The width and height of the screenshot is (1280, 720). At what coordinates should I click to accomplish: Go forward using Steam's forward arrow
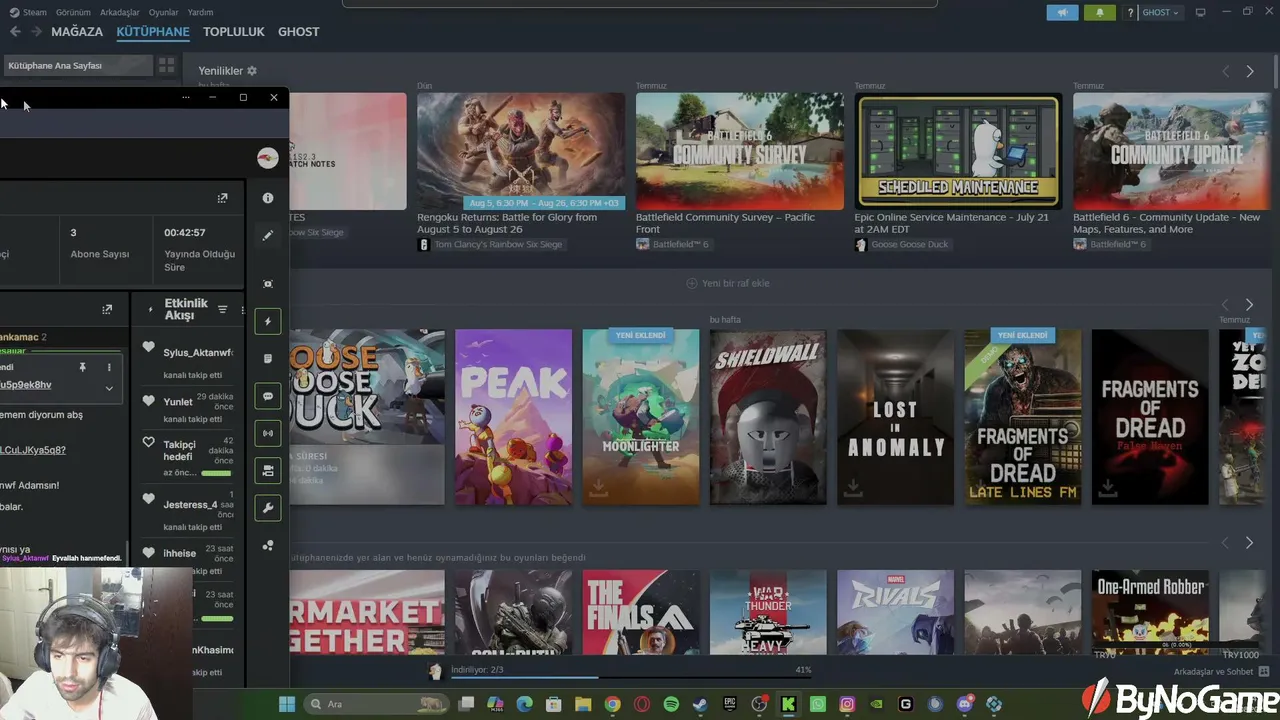[x=37, y=32]
